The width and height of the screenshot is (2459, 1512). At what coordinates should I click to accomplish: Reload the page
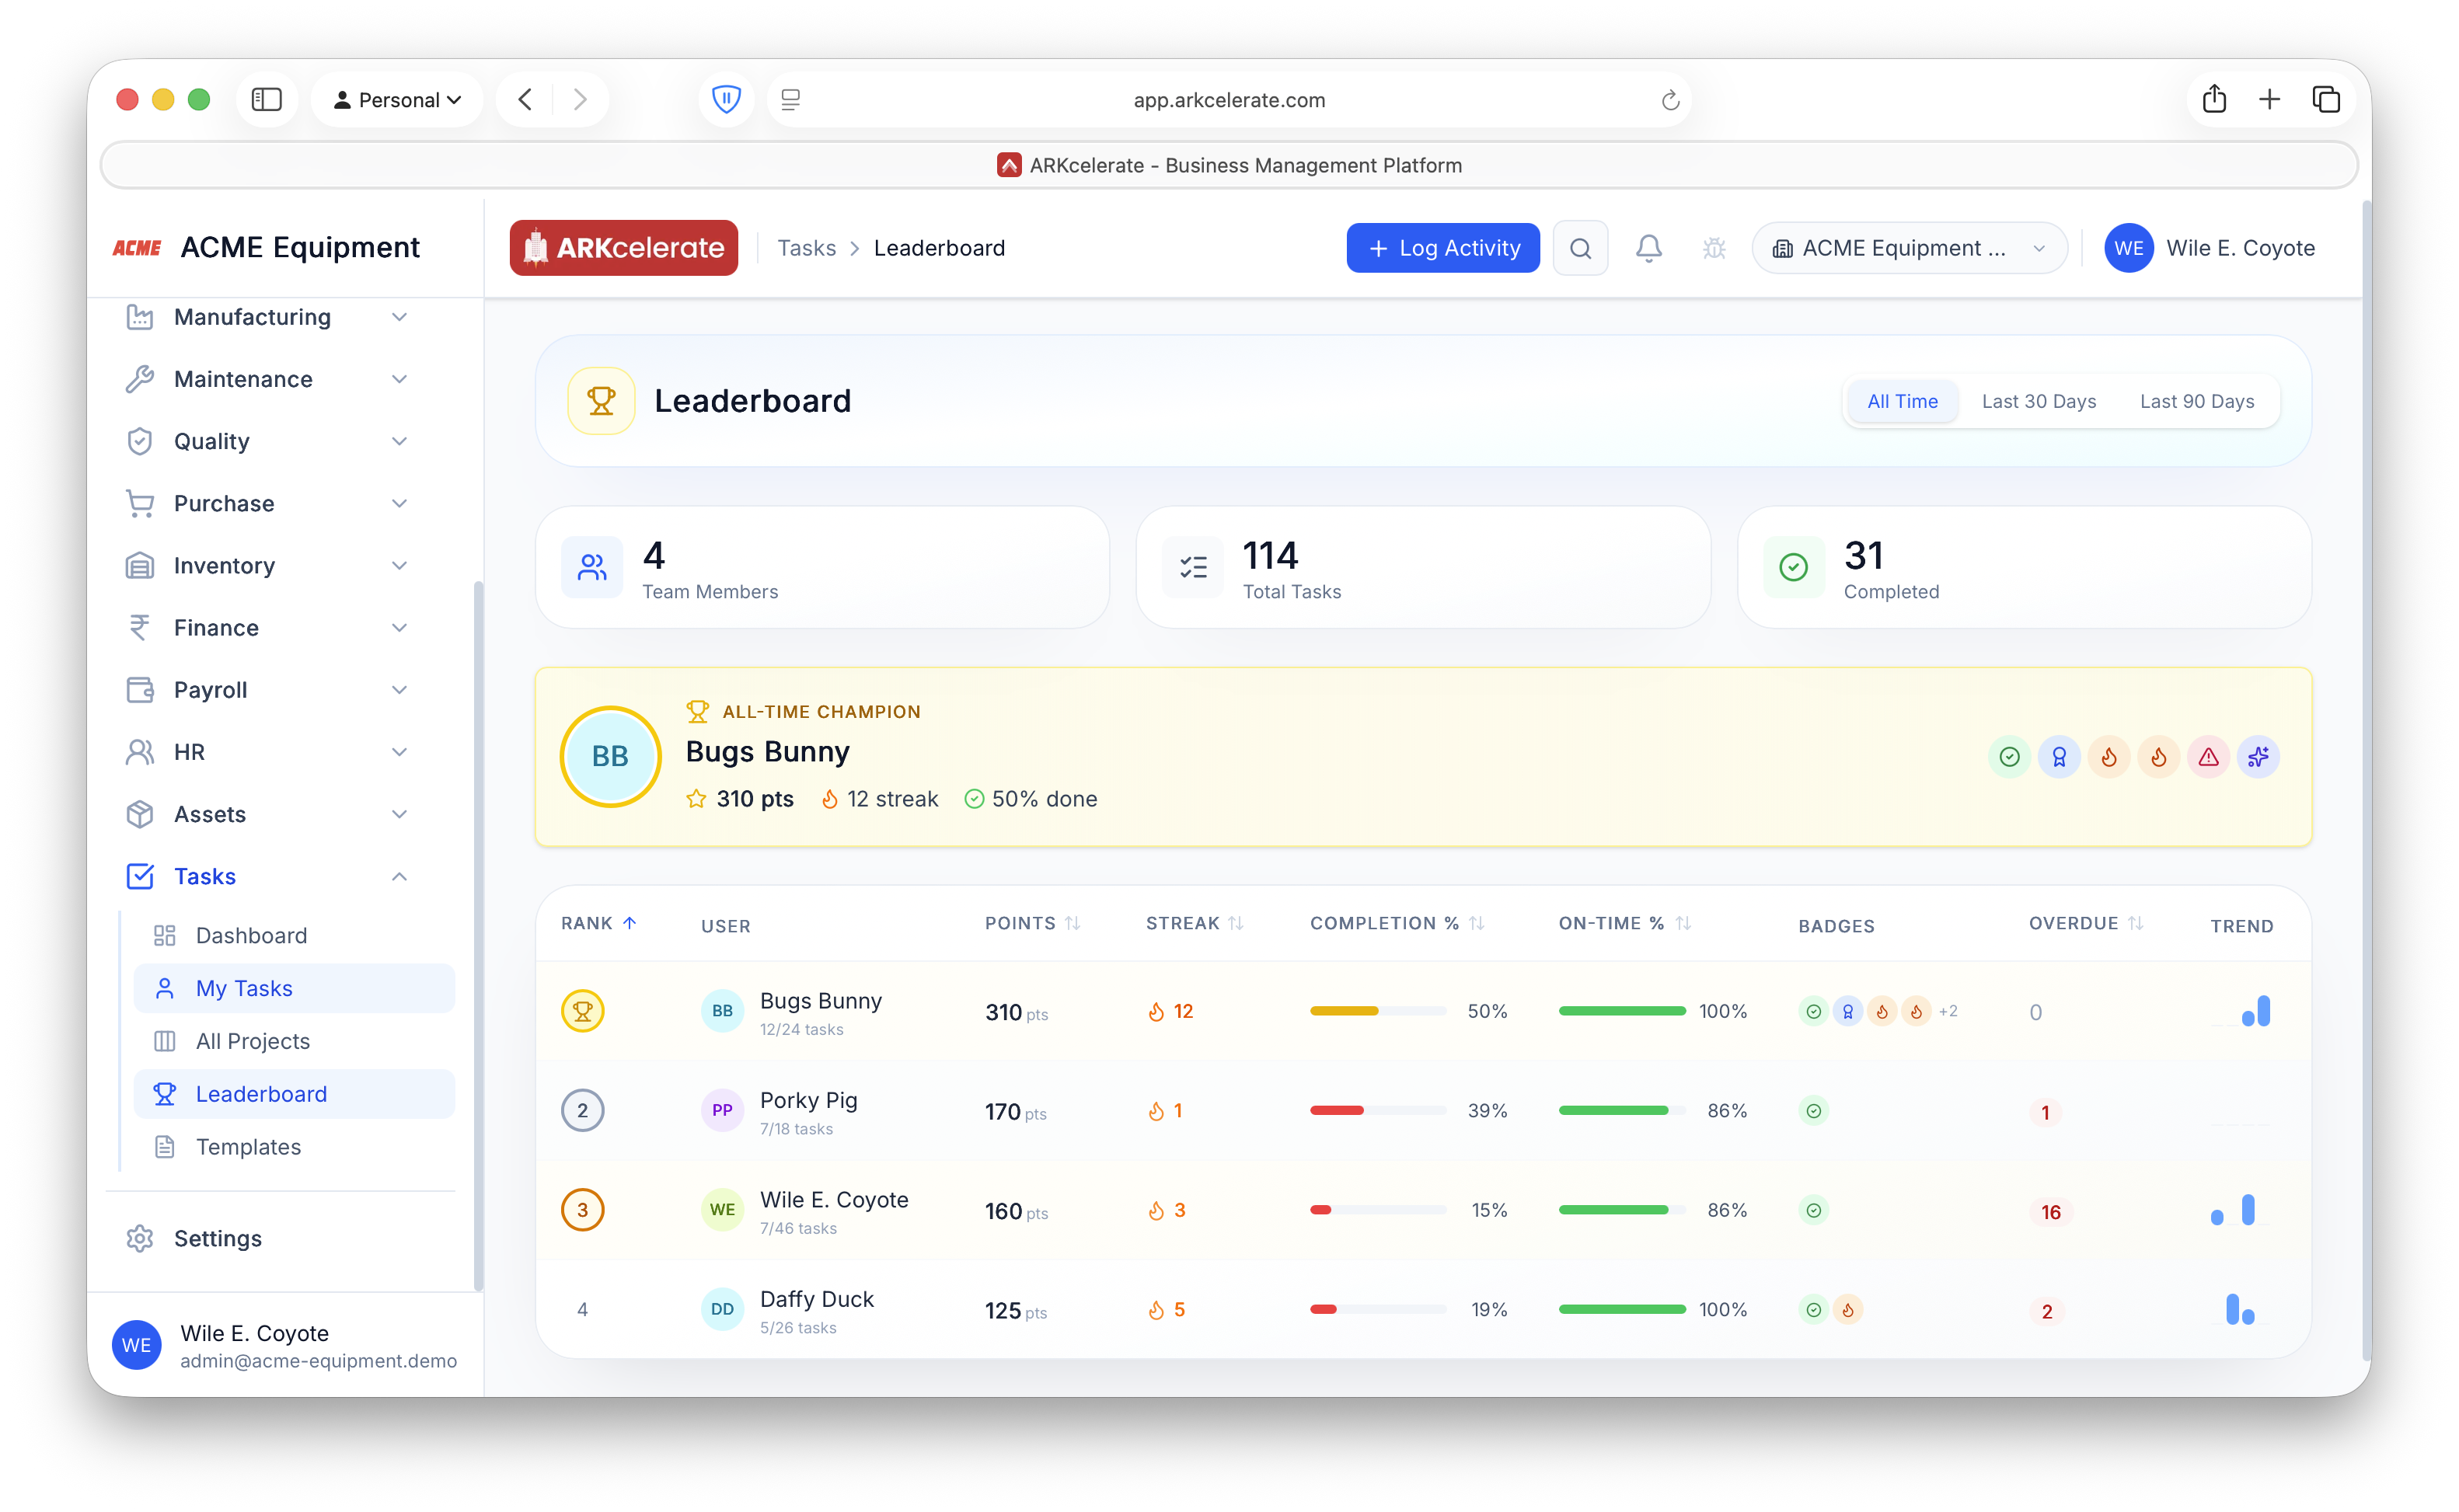click(x=1669, y=100)
